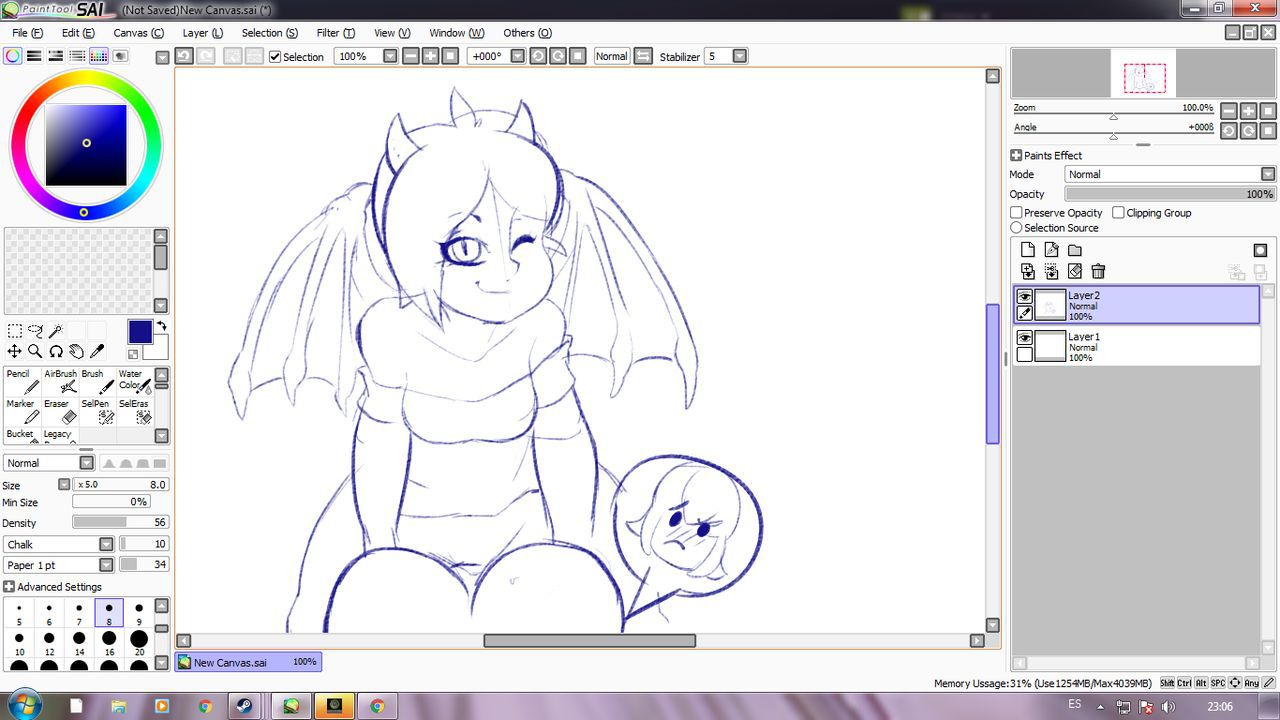Select the Marker tool
Viewport: 1280px width, 720px height.
(23, 411)
